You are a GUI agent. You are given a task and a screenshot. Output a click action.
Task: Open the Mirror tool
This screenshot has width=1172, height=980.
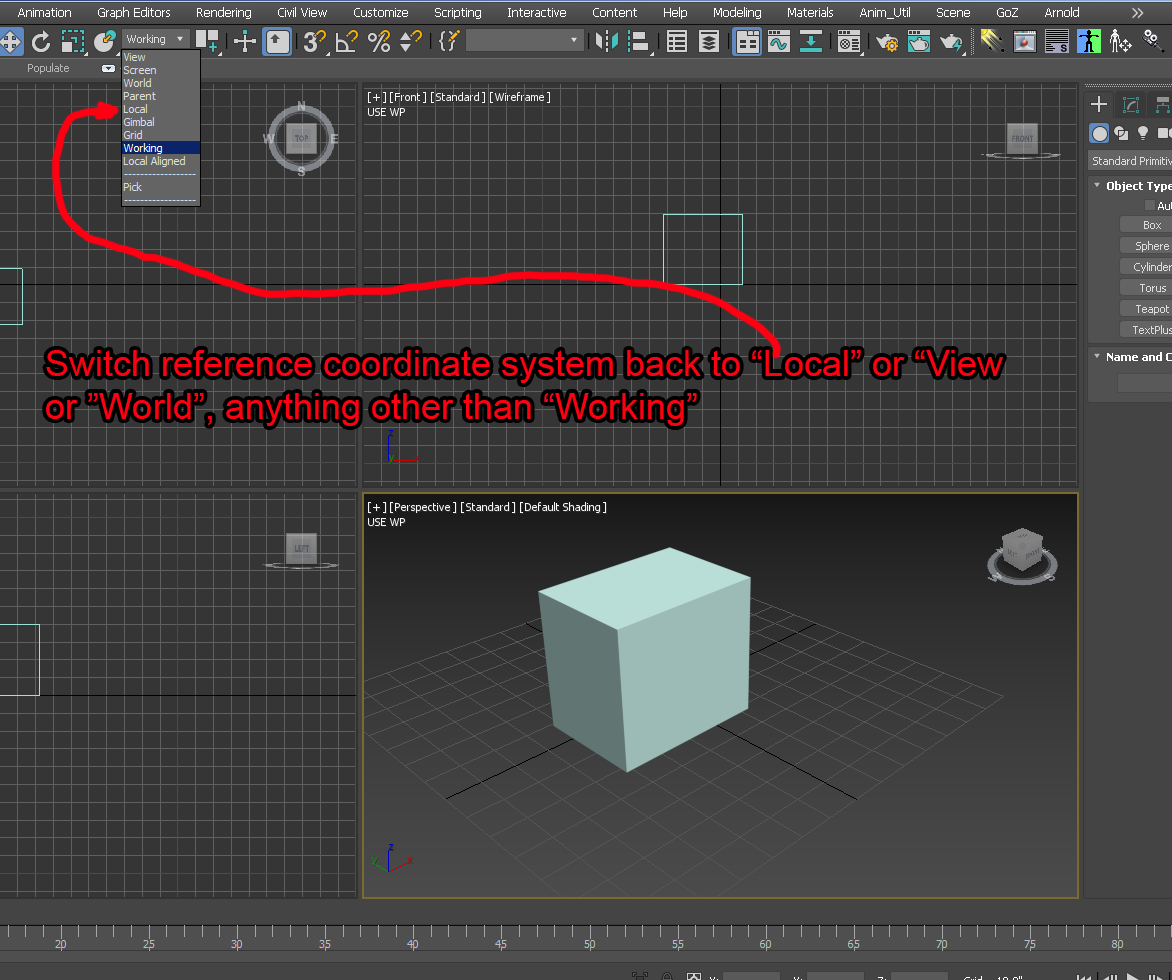(x=606, y=41)
